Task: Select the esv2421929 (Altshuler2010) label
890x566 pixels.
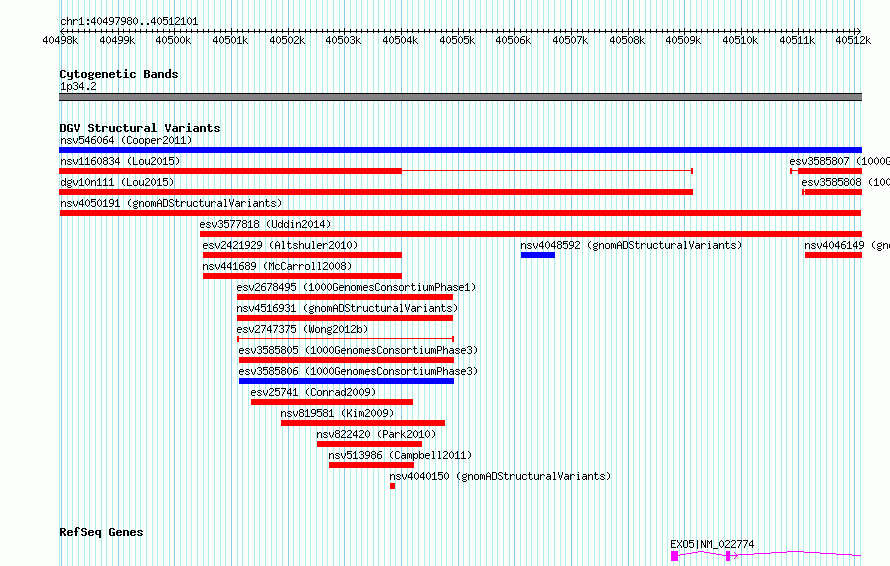Action: tap(280, 245)
